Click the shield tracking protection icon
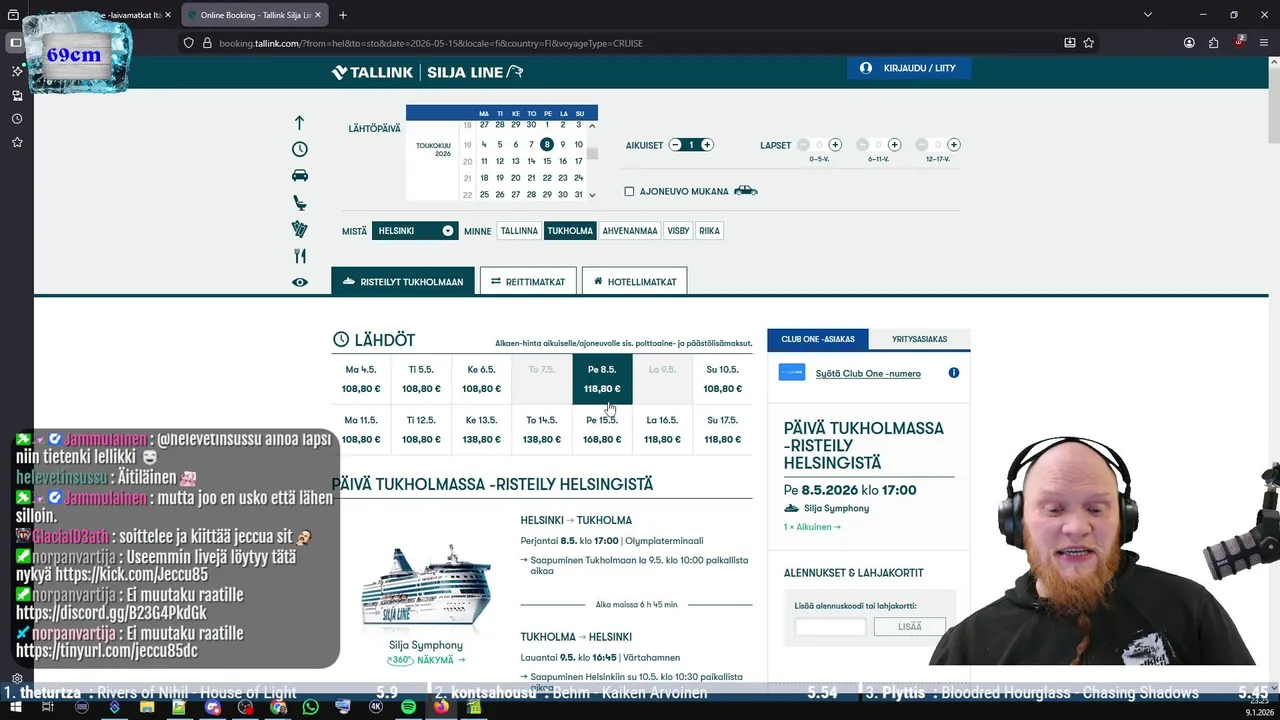 (x=188, y=43)
